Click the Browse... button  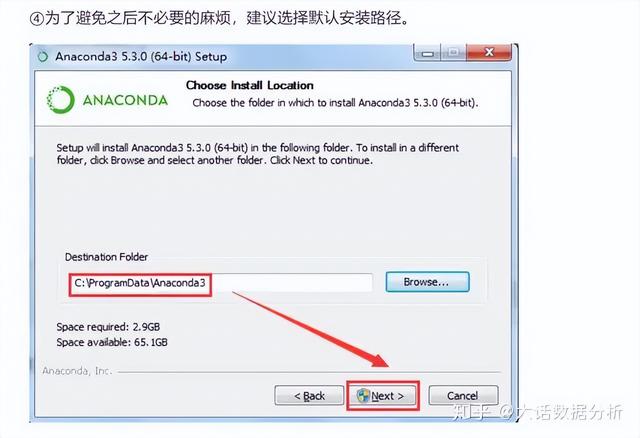coord(427,282)
